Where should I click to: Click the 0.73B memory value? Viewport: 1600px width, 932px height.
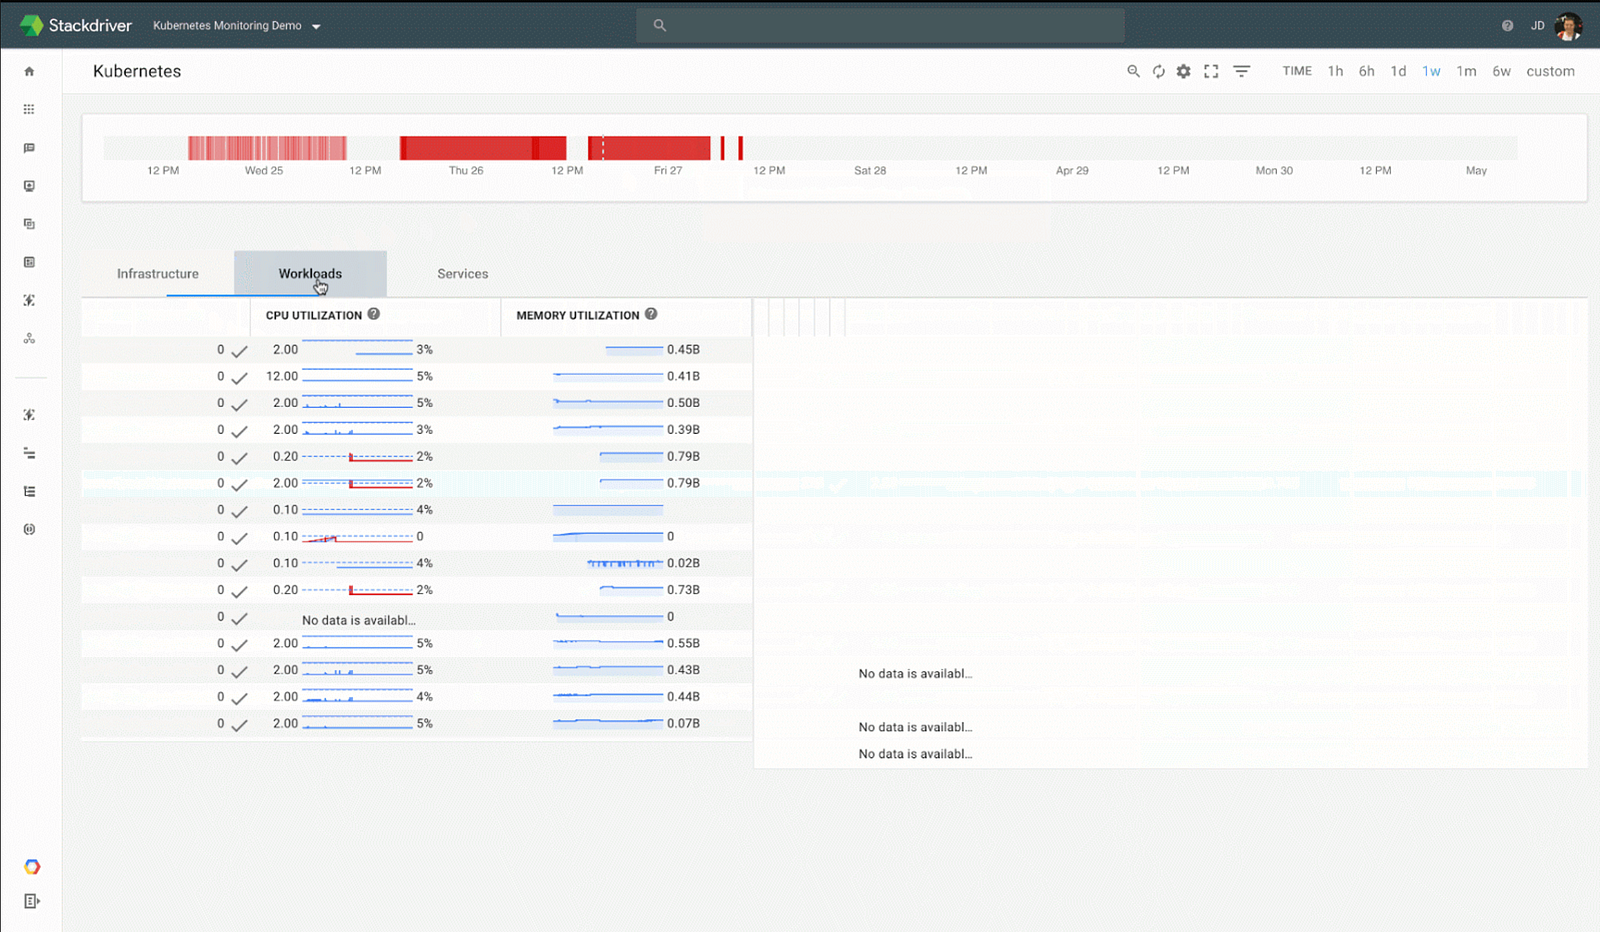[683, 590]
